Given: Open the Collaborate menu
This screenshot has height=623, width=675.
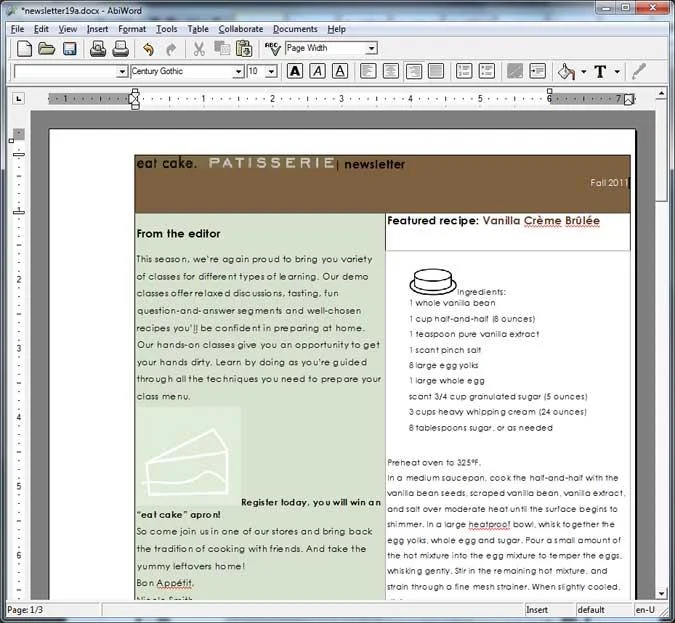Looking at the screenshot, I should tap(241, 29).
